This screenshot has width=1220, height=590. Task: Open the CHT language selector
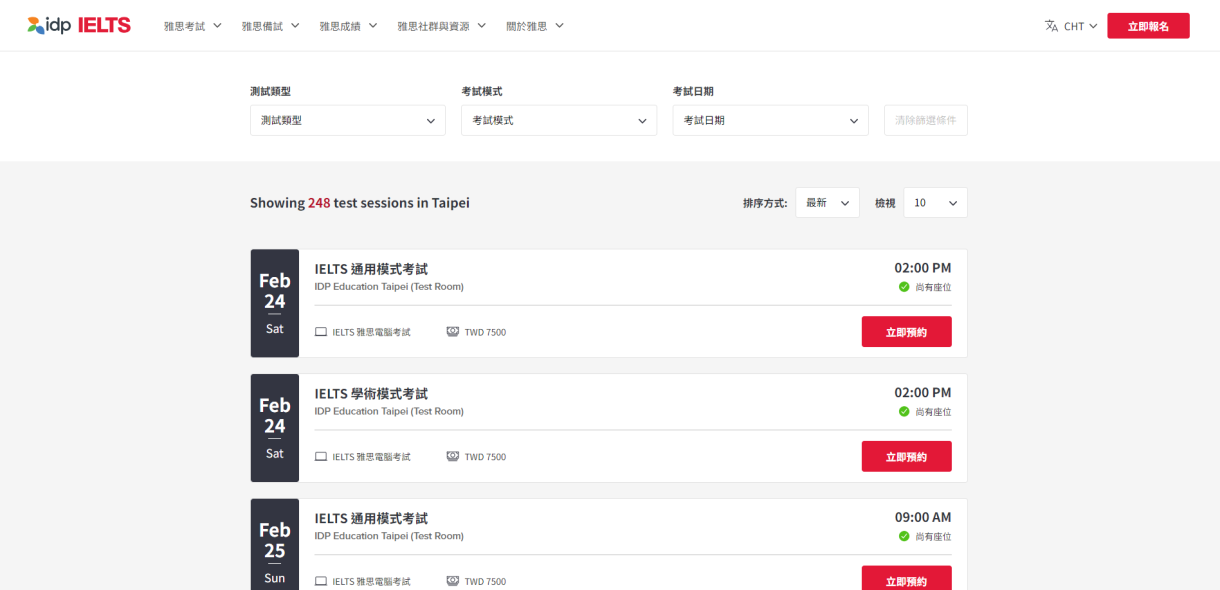pos(1080,26)
